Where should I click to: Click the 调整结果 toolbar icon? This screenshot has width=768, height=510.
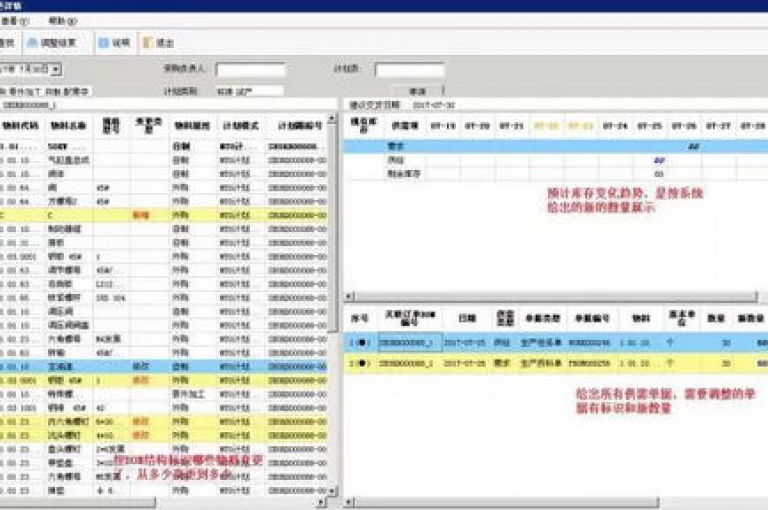(x=51, y=43)
